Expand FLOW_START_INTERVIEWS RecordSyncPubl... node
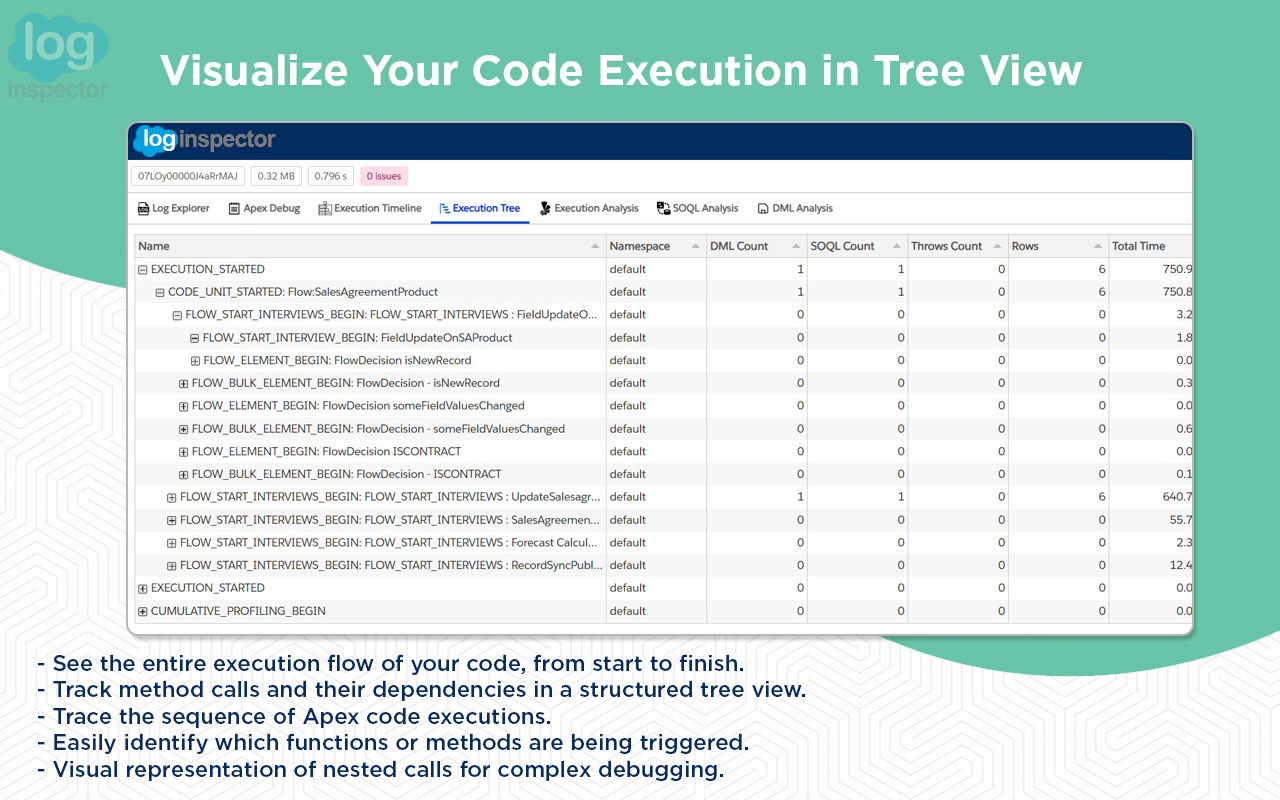 pos(172,566)
